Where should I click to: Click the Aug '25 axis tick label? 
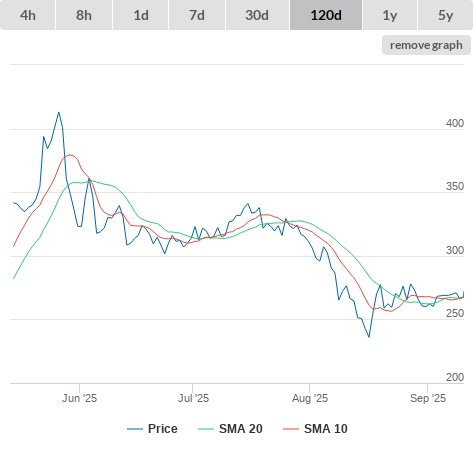[x=310, y=398]
